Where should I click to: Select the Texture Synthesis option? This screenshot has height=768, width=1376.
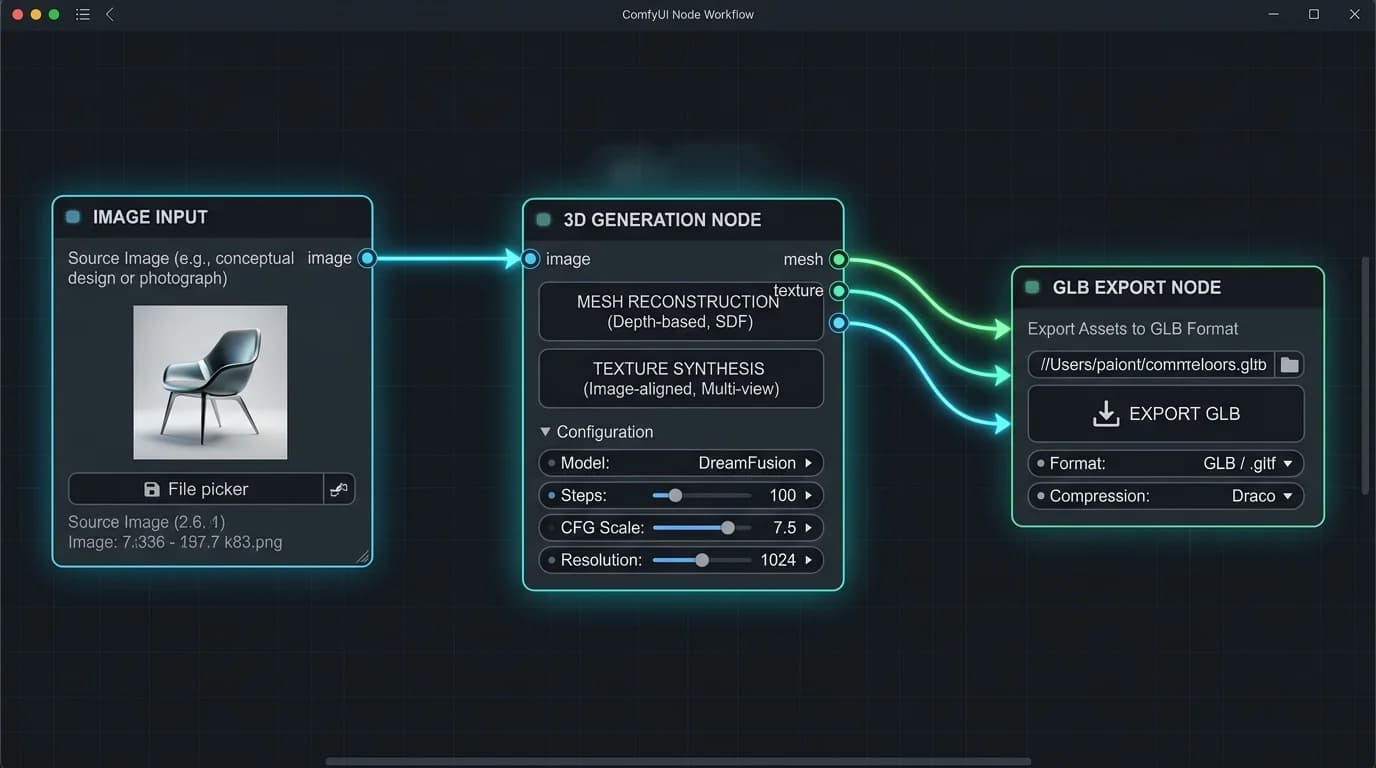point(680,378)
